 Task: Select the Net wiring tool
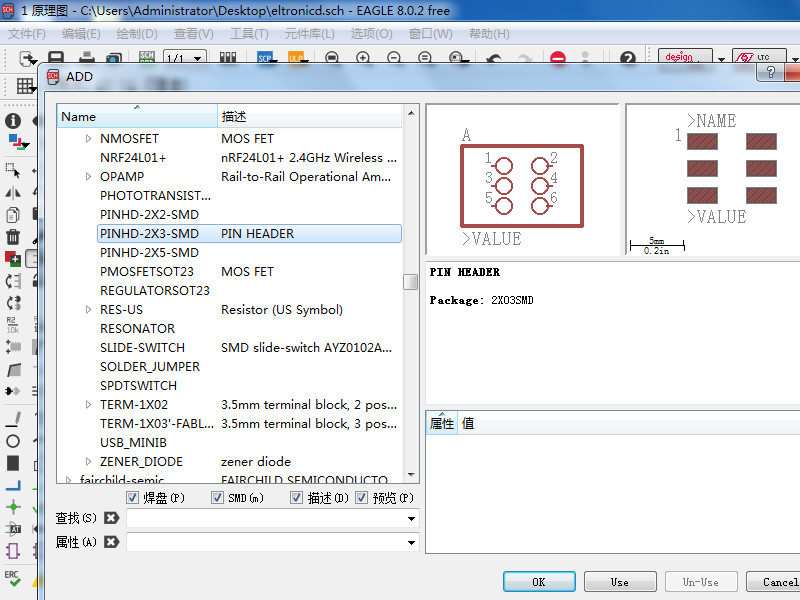point(13,485)
